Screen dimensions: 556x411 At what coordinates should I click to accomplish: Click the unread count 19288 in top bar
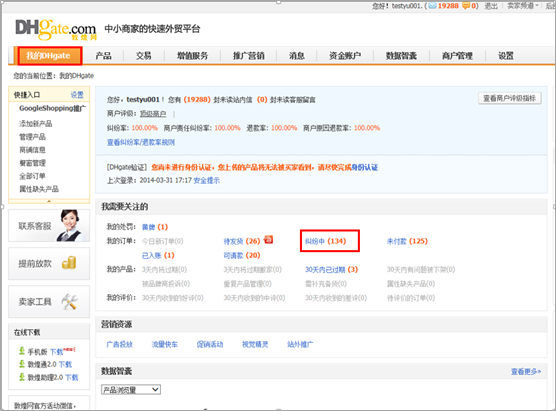(x=448, y=6)
